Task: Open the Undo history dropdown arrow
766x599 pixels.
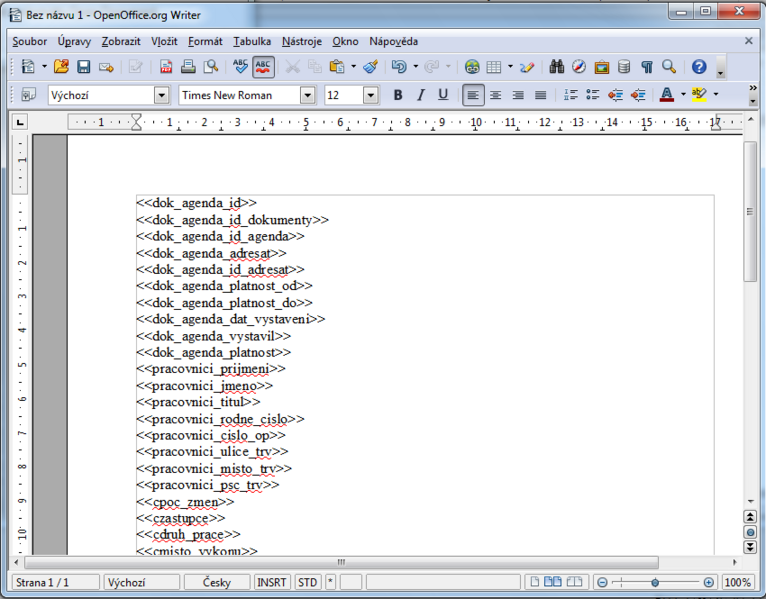Action: pyautogui.click(x=415, y=66)
